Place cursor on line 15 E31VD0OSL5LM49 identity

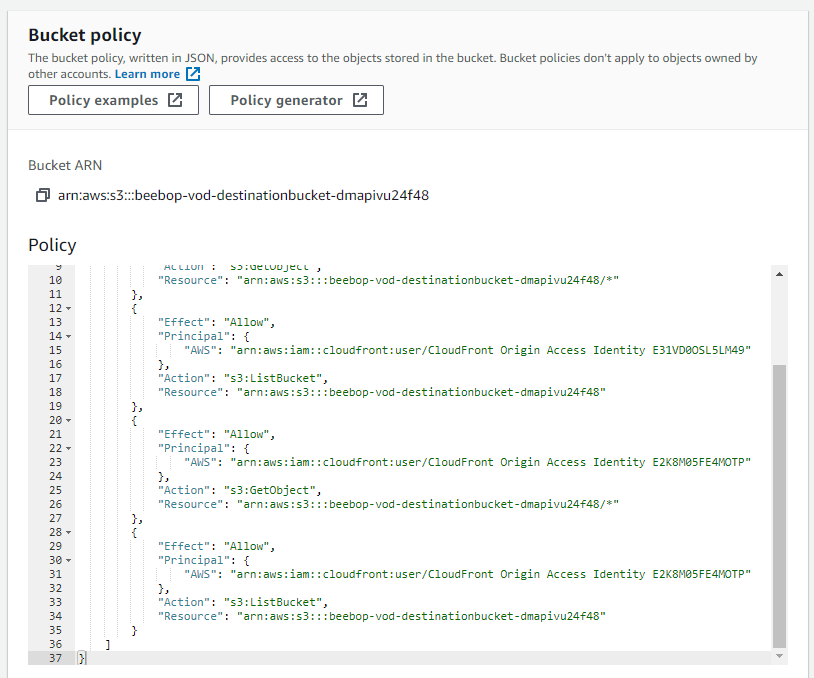[x=700, y=350]
